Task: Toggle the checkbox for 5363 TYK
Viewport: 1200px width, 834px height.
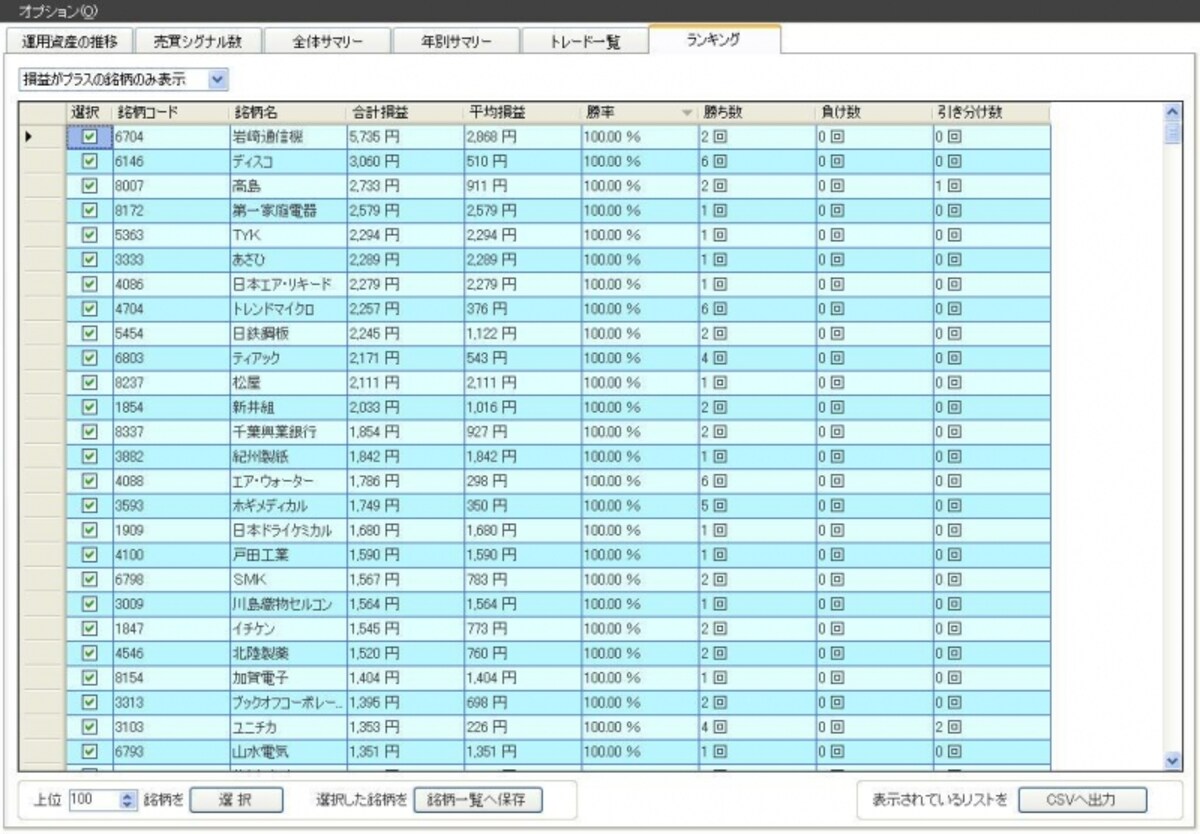Action: pos(90,235)
